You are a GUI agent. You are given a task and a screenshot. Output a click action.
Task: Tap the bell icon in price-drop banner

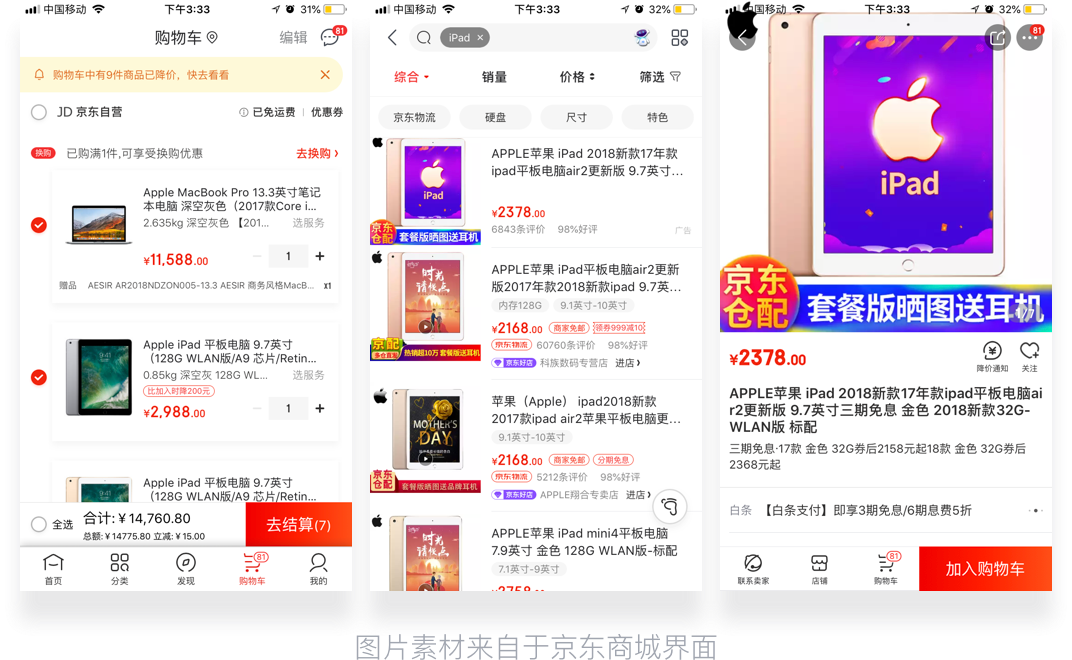pyautogui.click(x=40, y=75)
